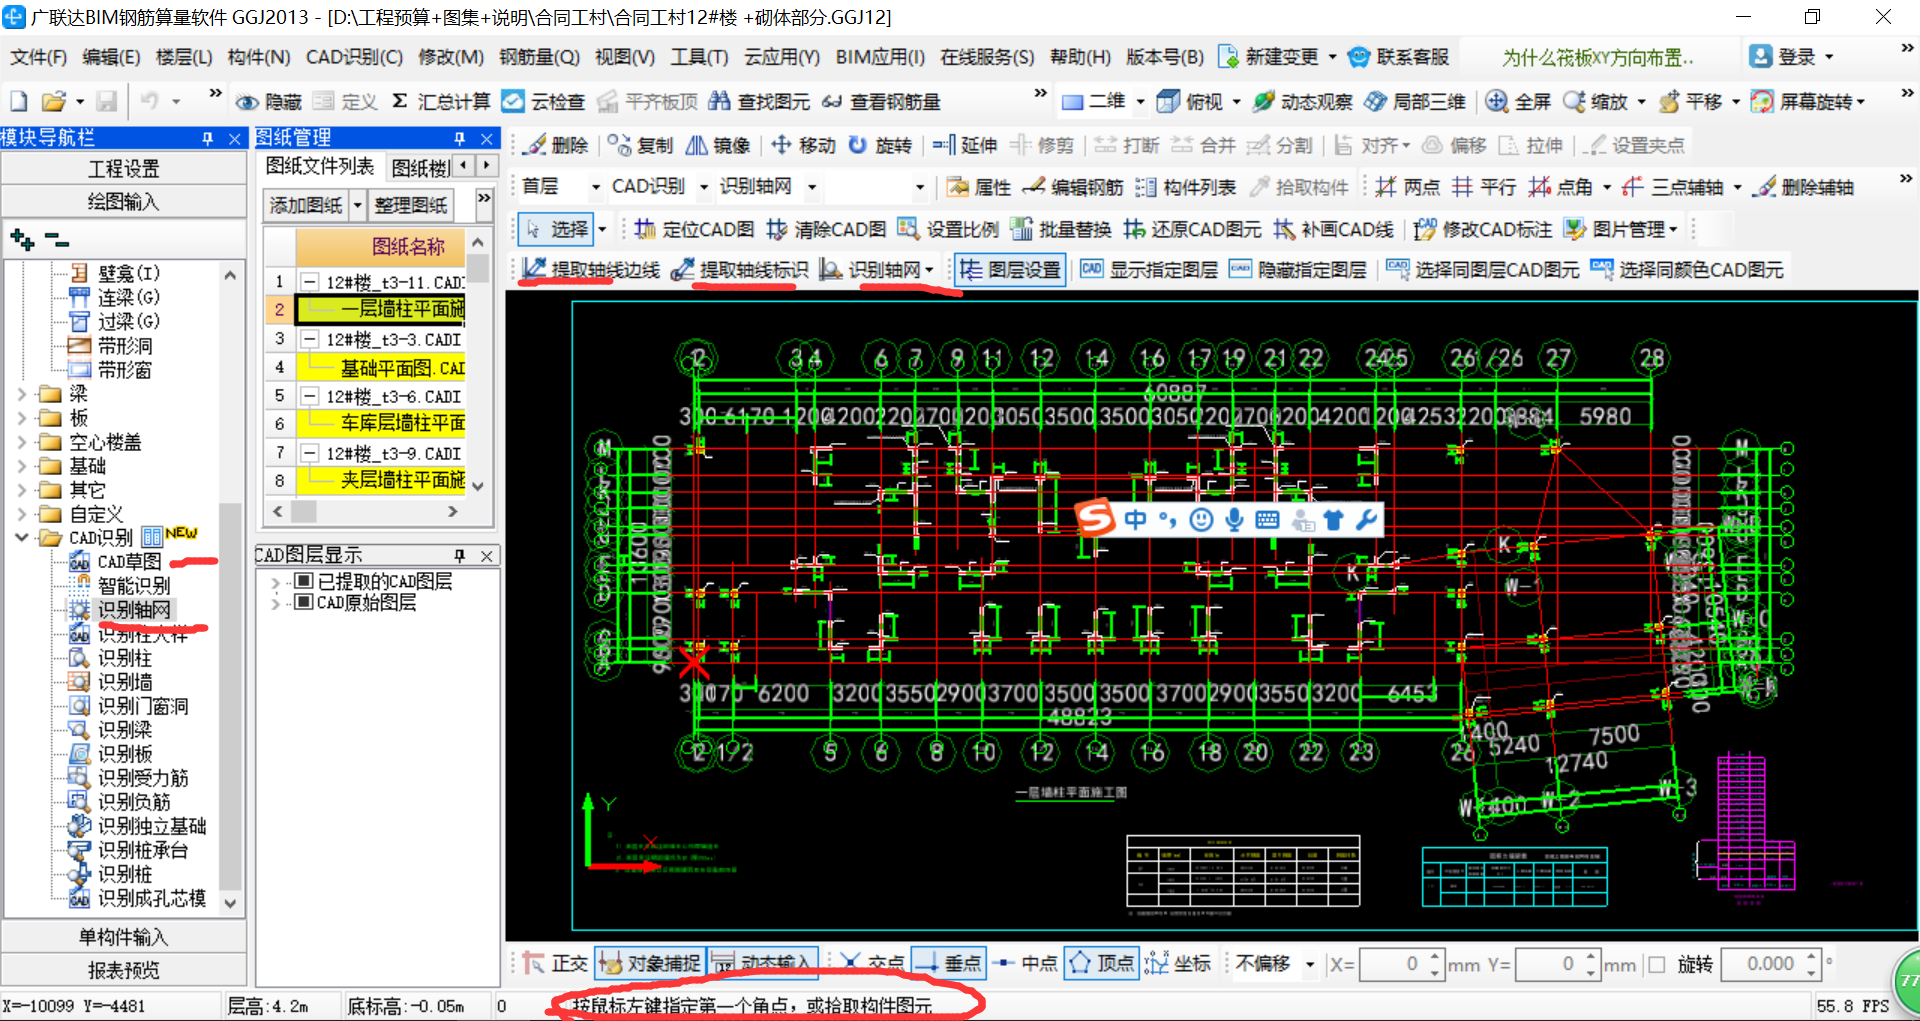
Task: Expand the 梁 tree folder
Action: point(22,394)
